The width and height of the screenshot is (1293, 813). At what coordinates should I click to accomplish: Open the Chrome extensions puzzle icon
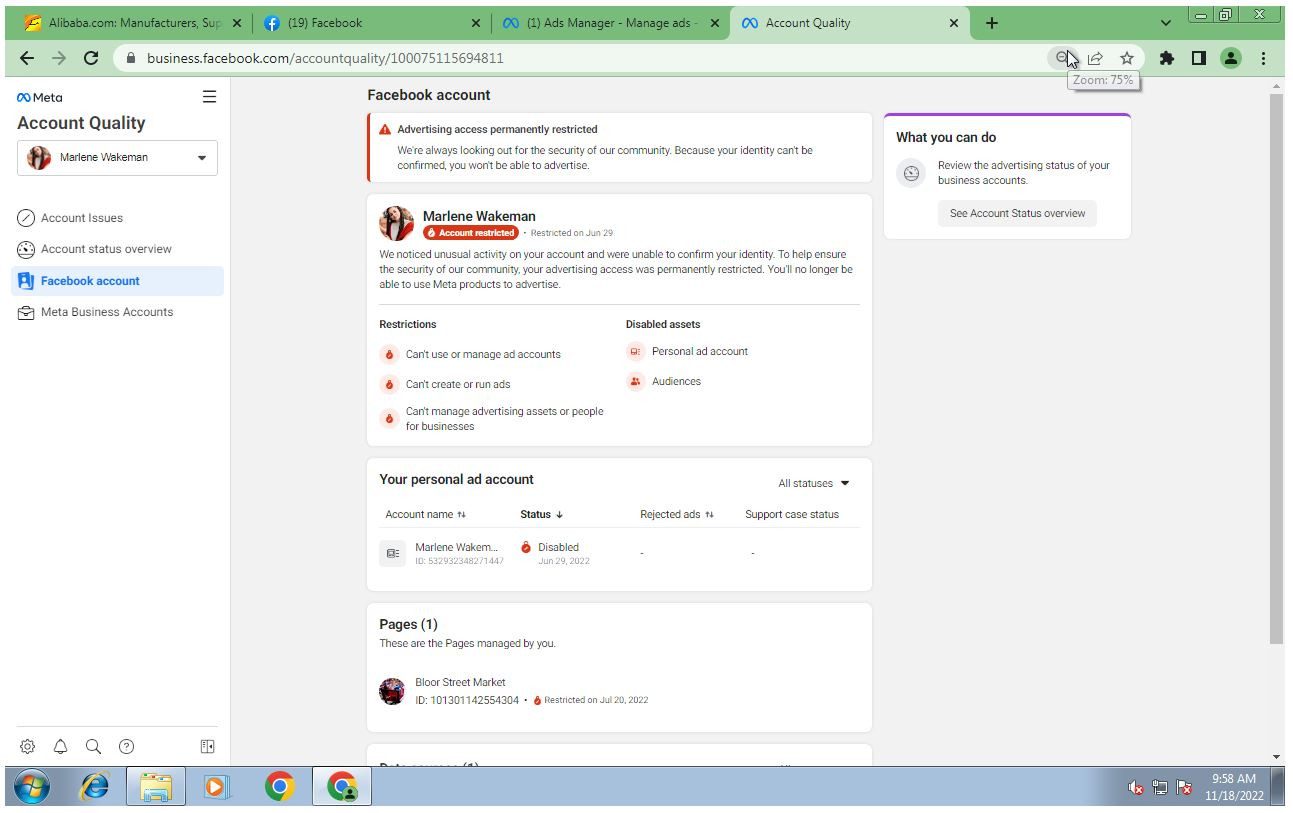tap(1166, 58)
